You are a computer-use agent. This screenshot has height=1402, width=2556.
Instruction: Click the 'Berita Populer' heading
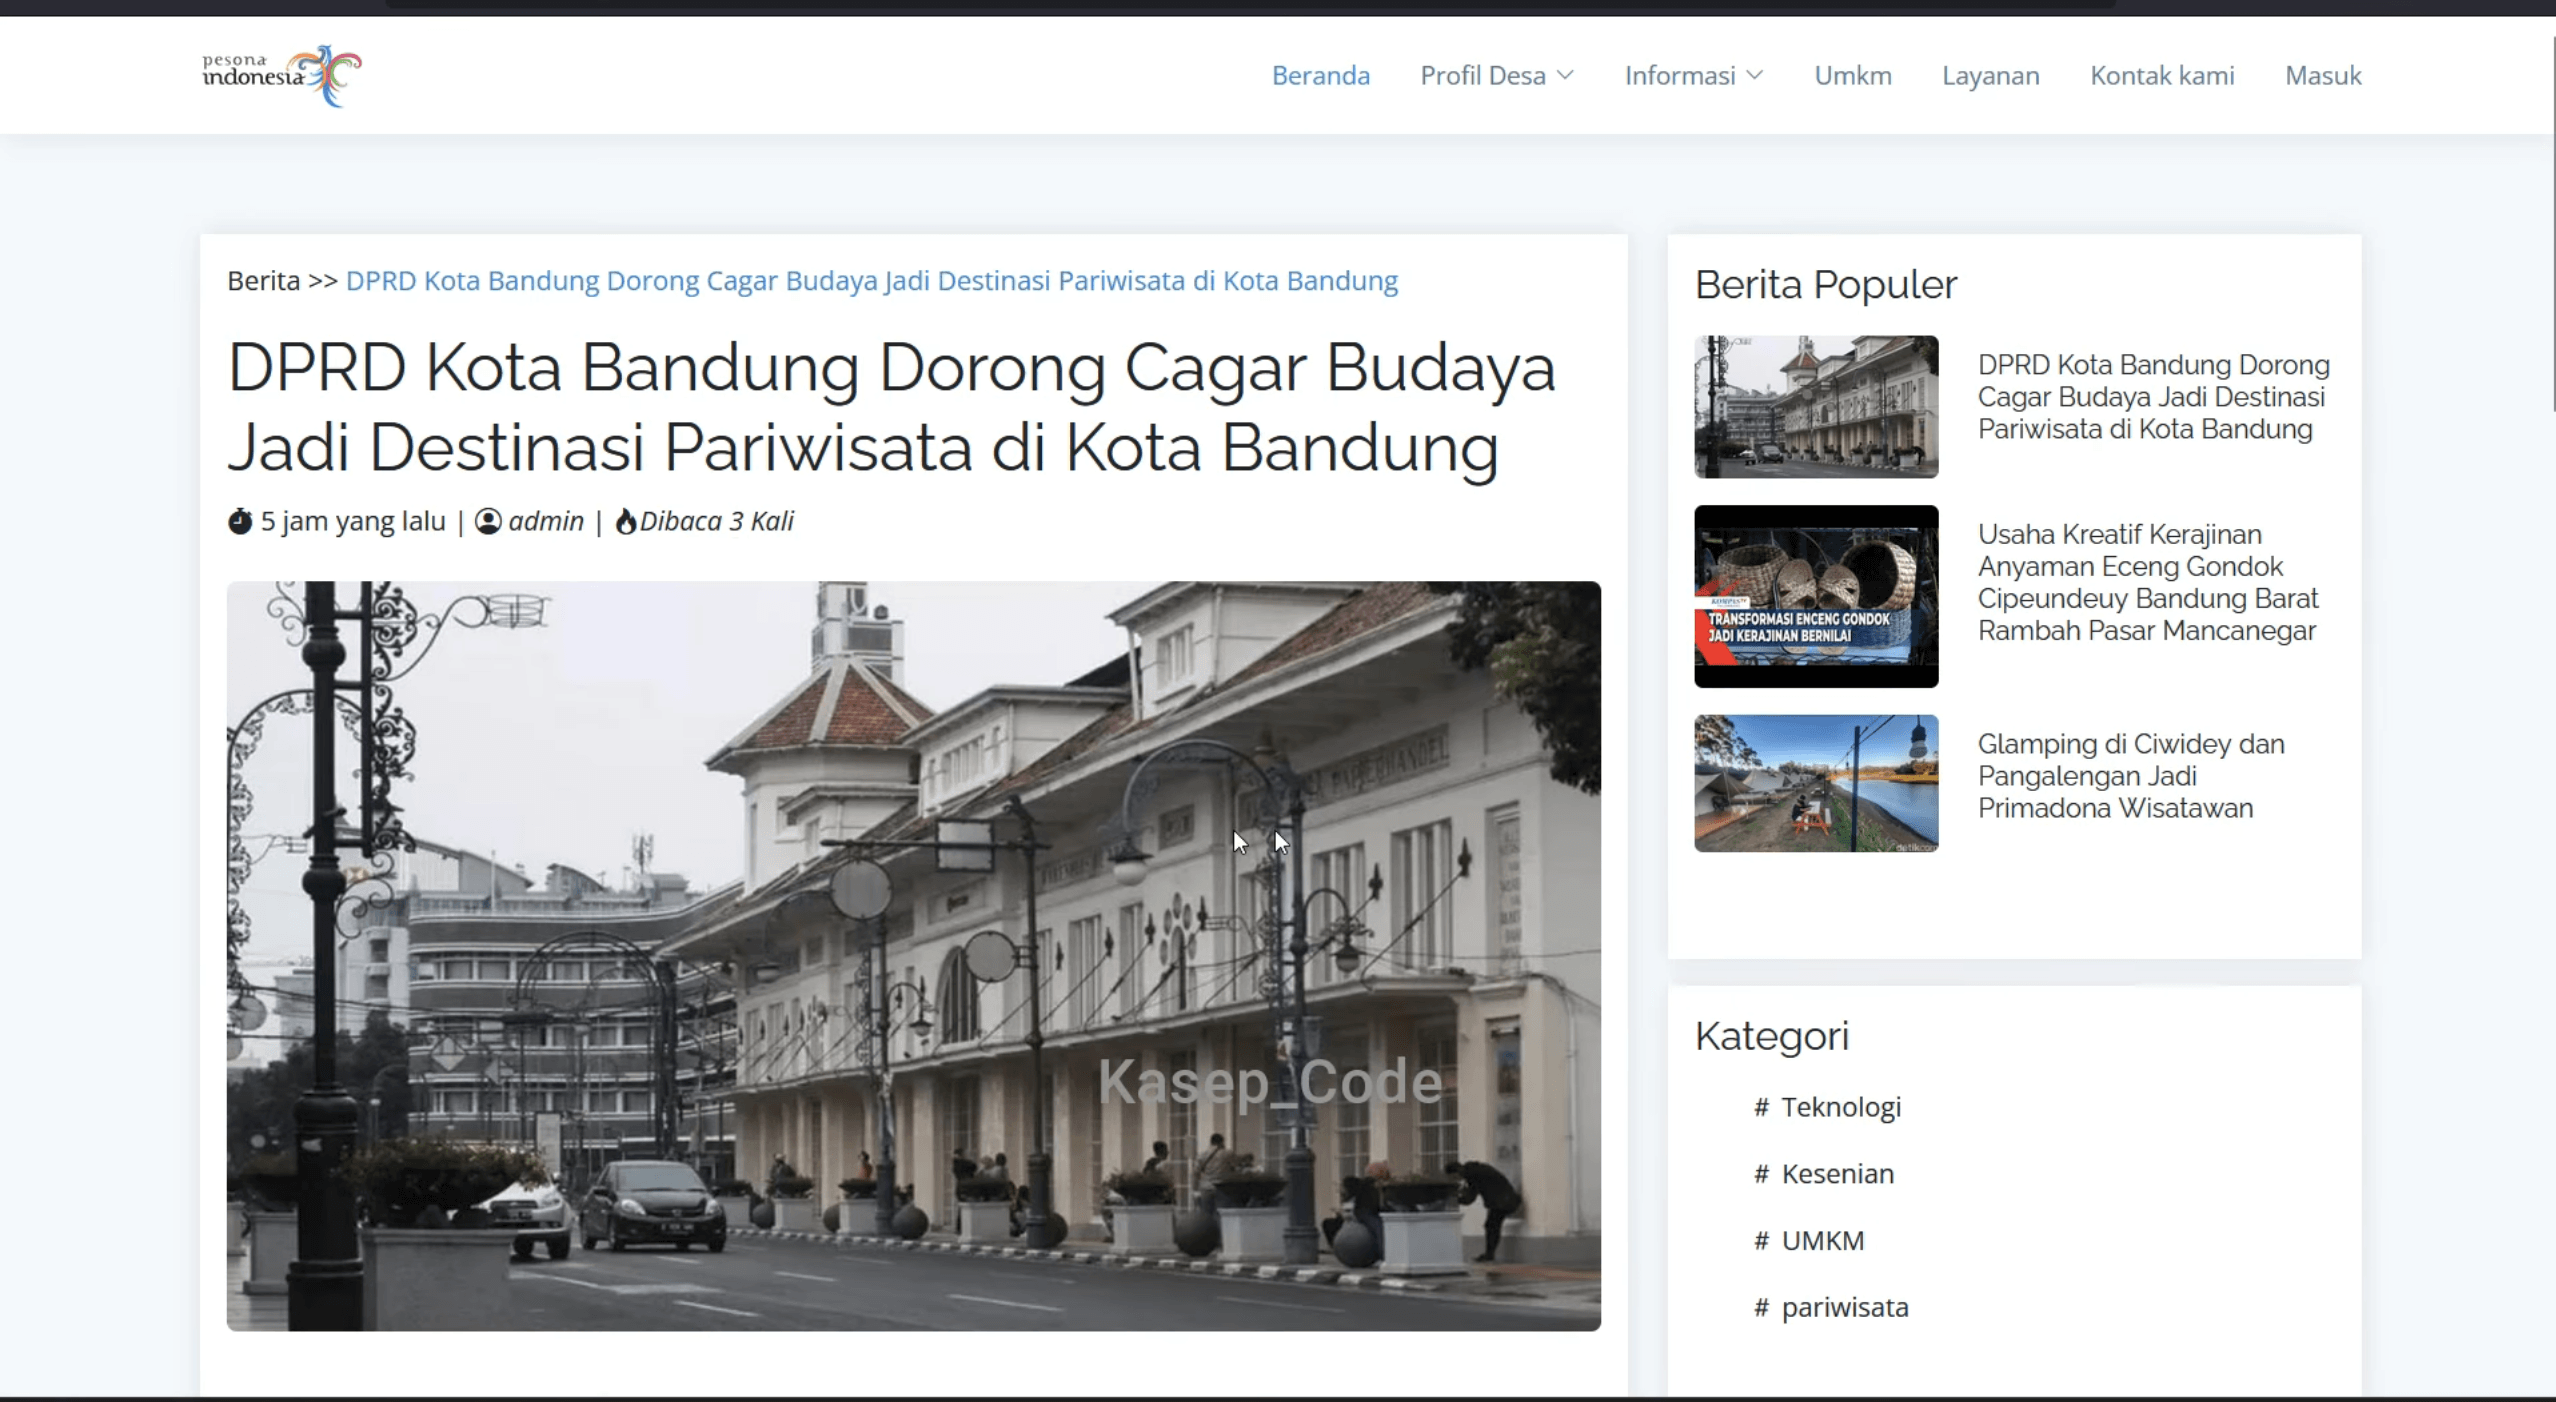click(1825, 285)
